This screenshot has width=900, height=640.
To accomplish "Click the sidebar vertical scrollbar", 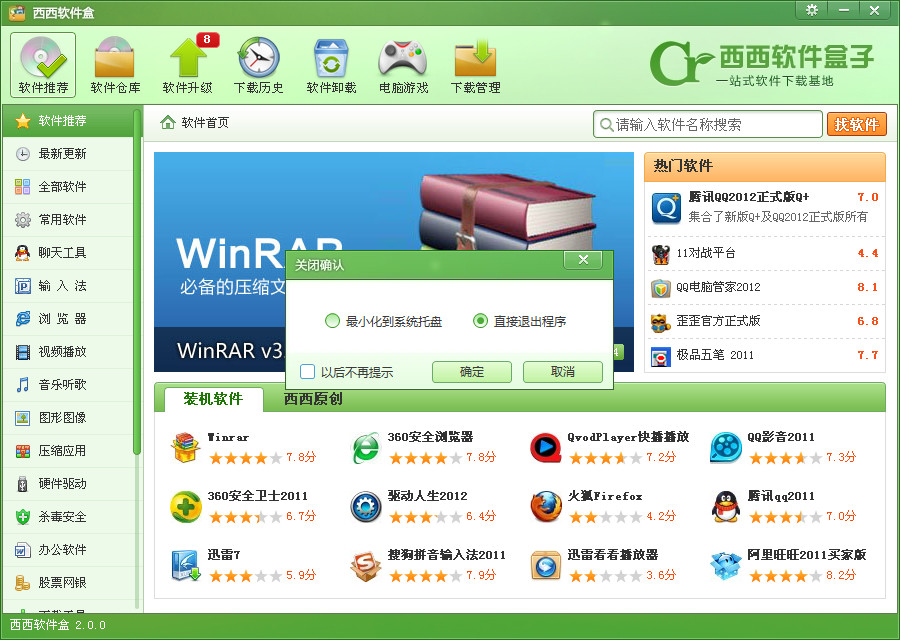I will (x=137, y=281).
